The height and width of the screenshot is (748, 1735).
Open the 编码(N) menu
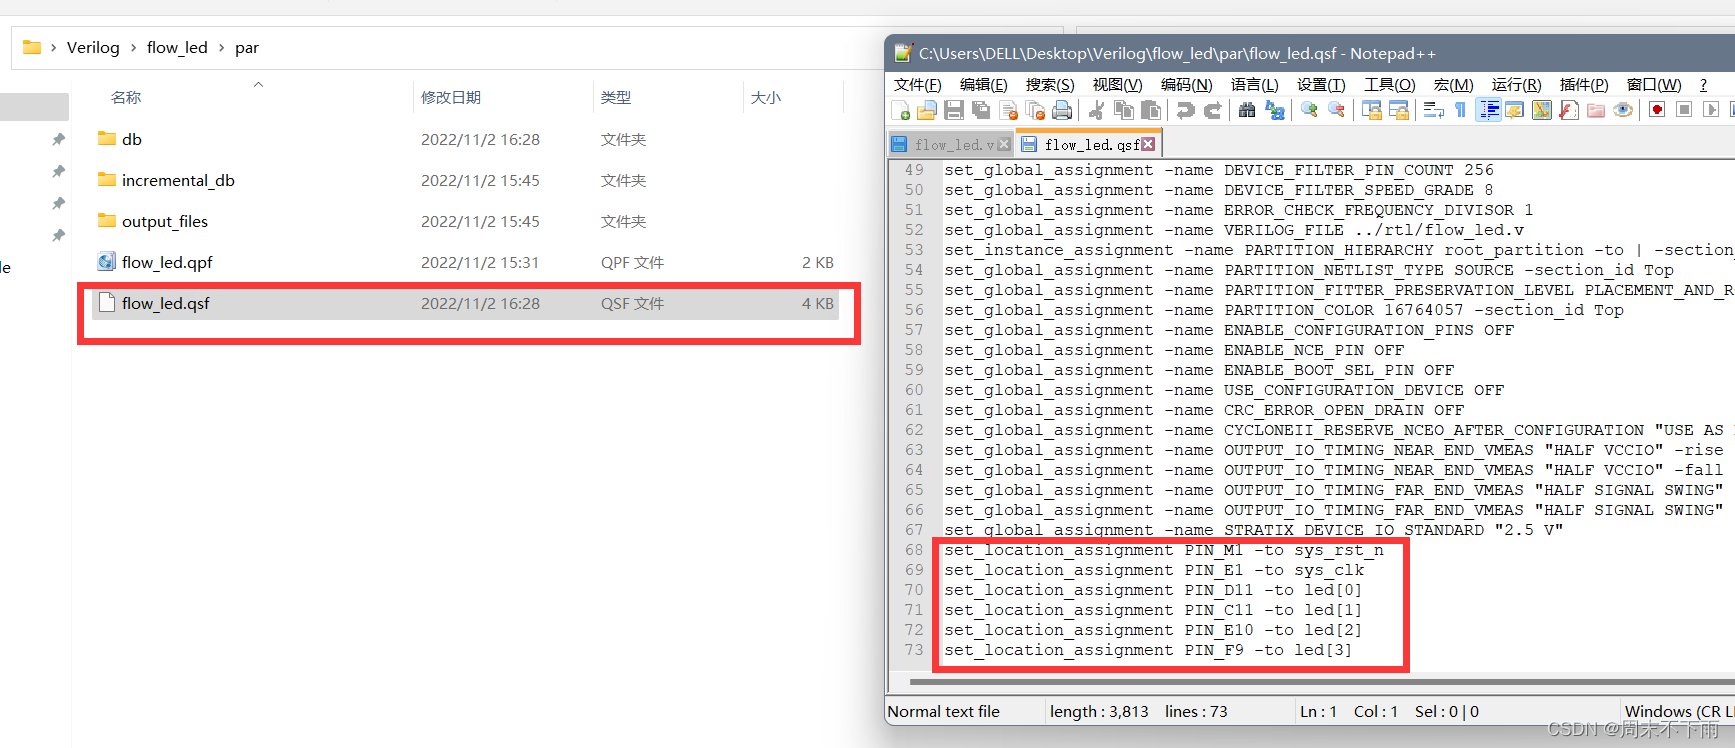(1186, 85)
